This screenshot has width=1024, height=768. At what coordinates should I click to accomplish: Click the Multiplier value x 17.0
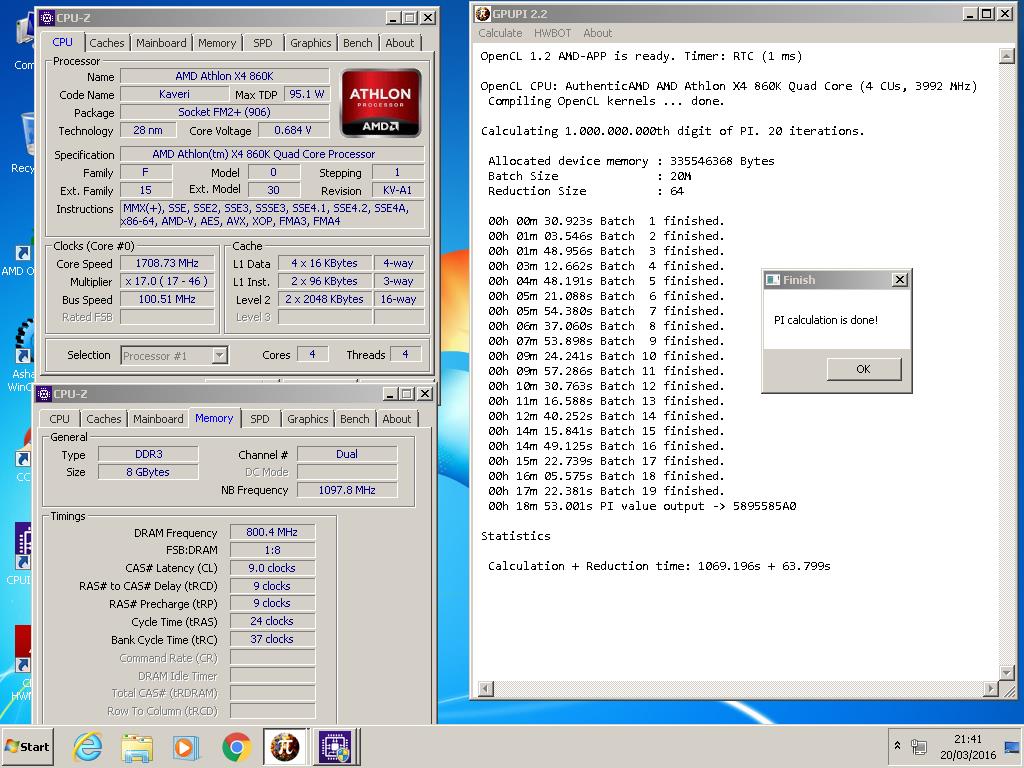pyautogui.click(x=167, y=281)
